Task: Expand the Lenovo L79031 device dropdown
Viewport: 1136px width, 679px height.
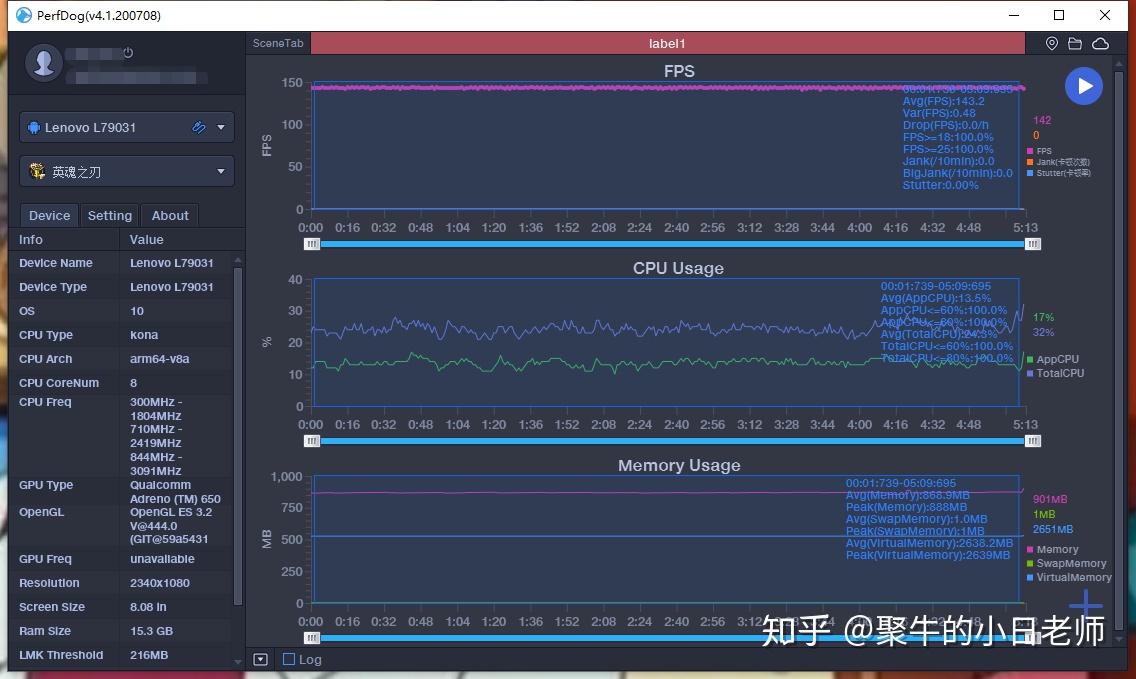Action: pyautogui.click(x=221, y=128)
